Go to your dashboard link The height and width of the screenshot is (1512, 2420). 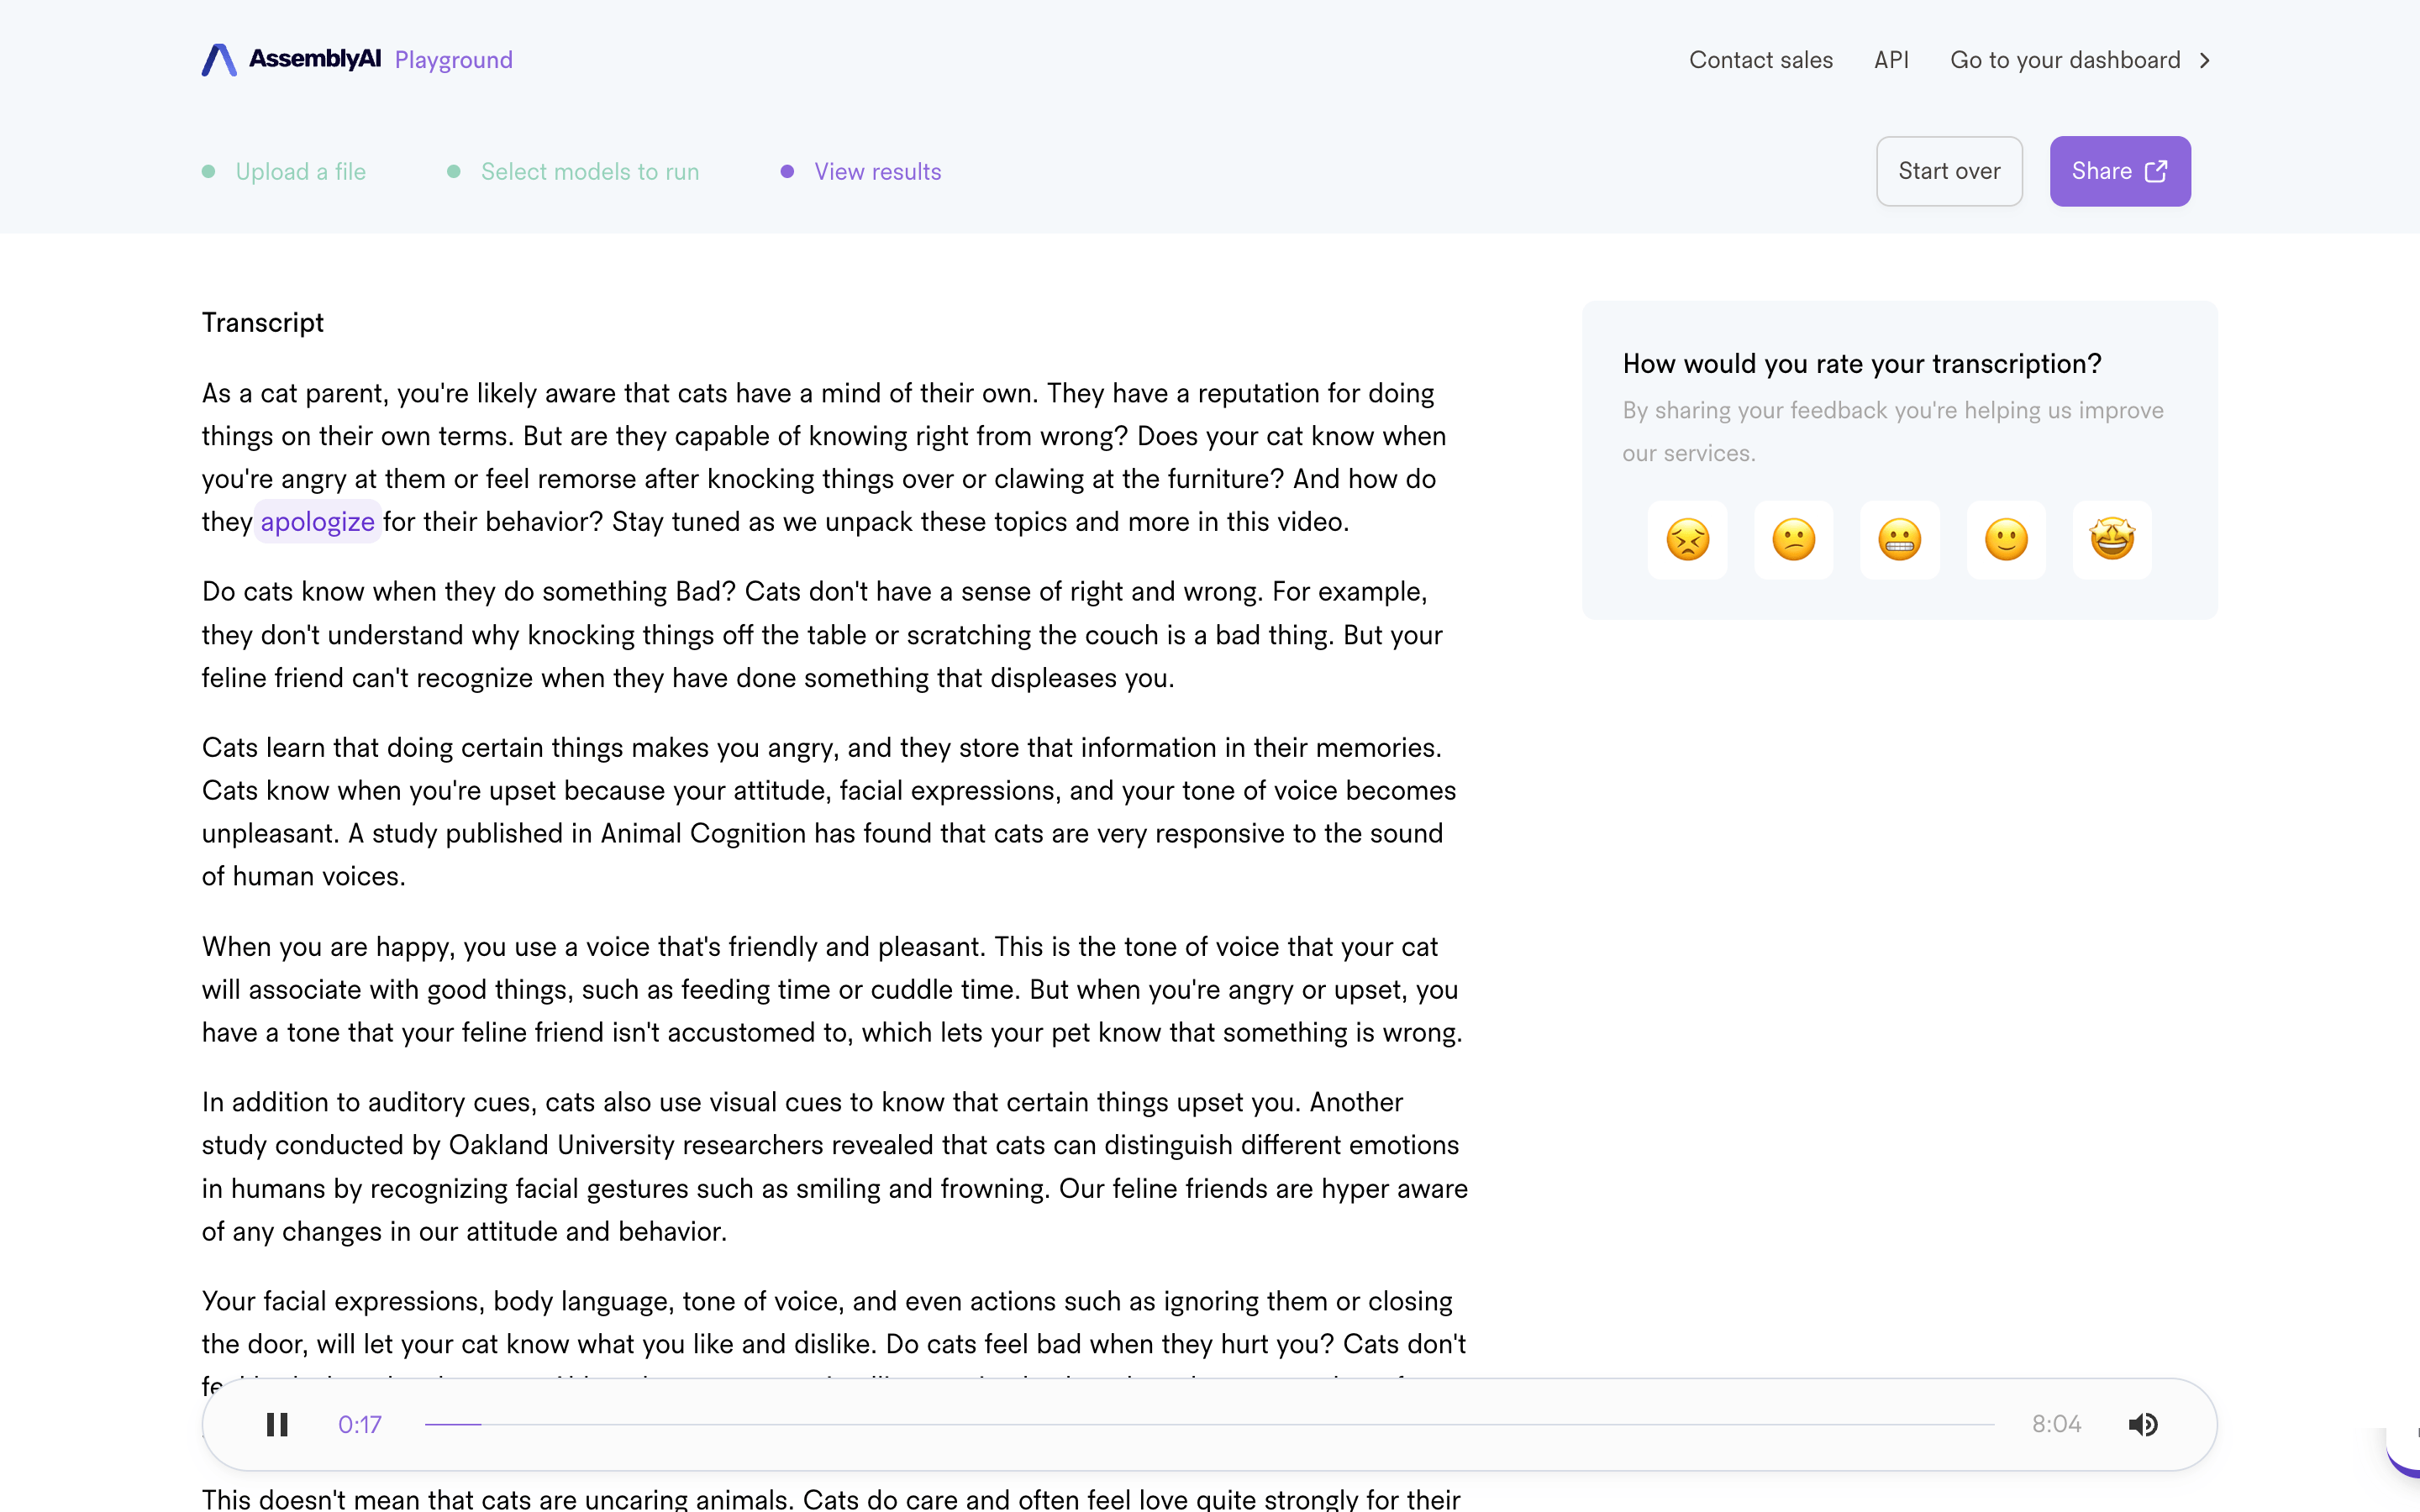(2064, 60)
